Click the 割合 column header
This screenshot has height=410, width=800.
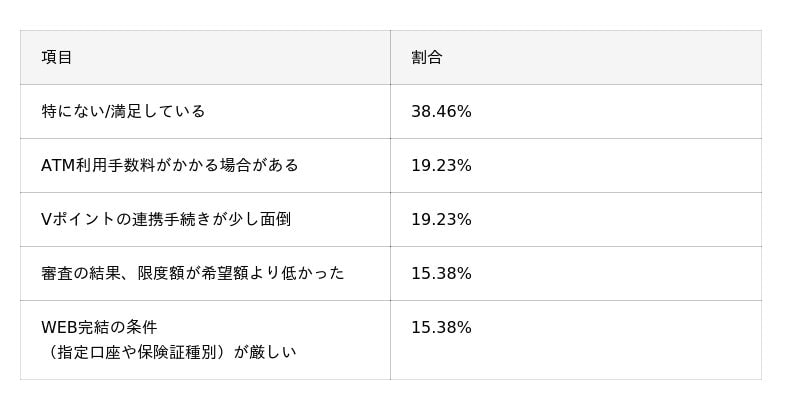(426, 58)
